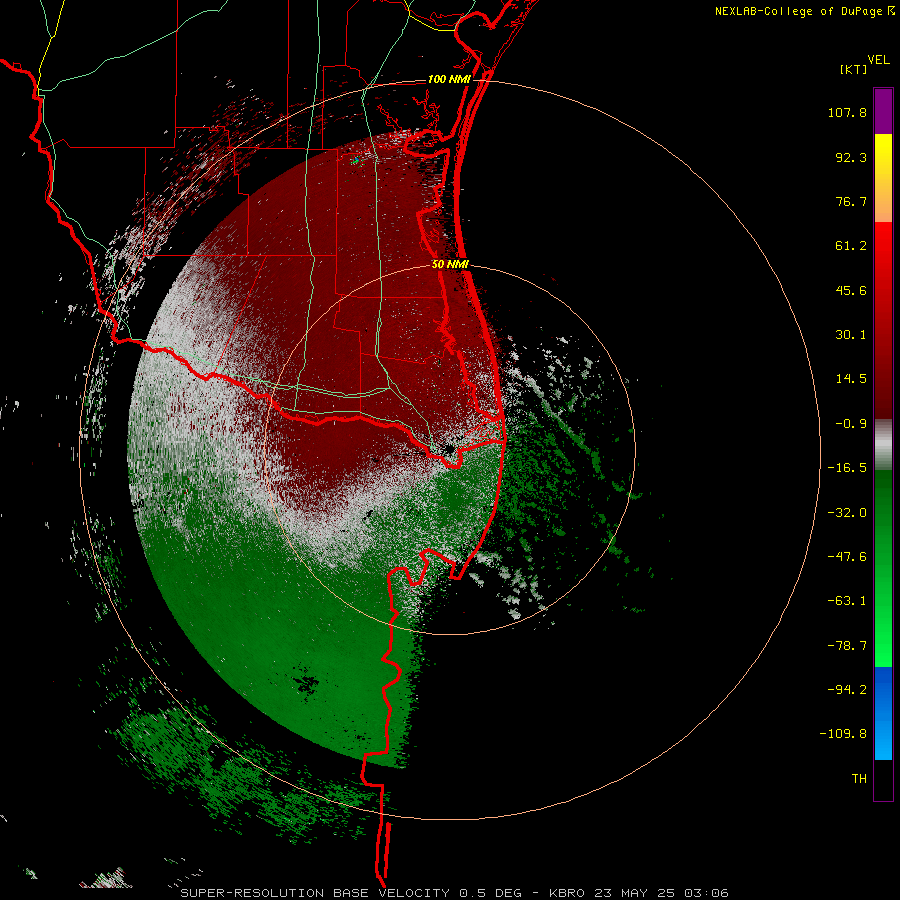
Task: Click the 100 NMI range ring label
Action: (449, 79)
